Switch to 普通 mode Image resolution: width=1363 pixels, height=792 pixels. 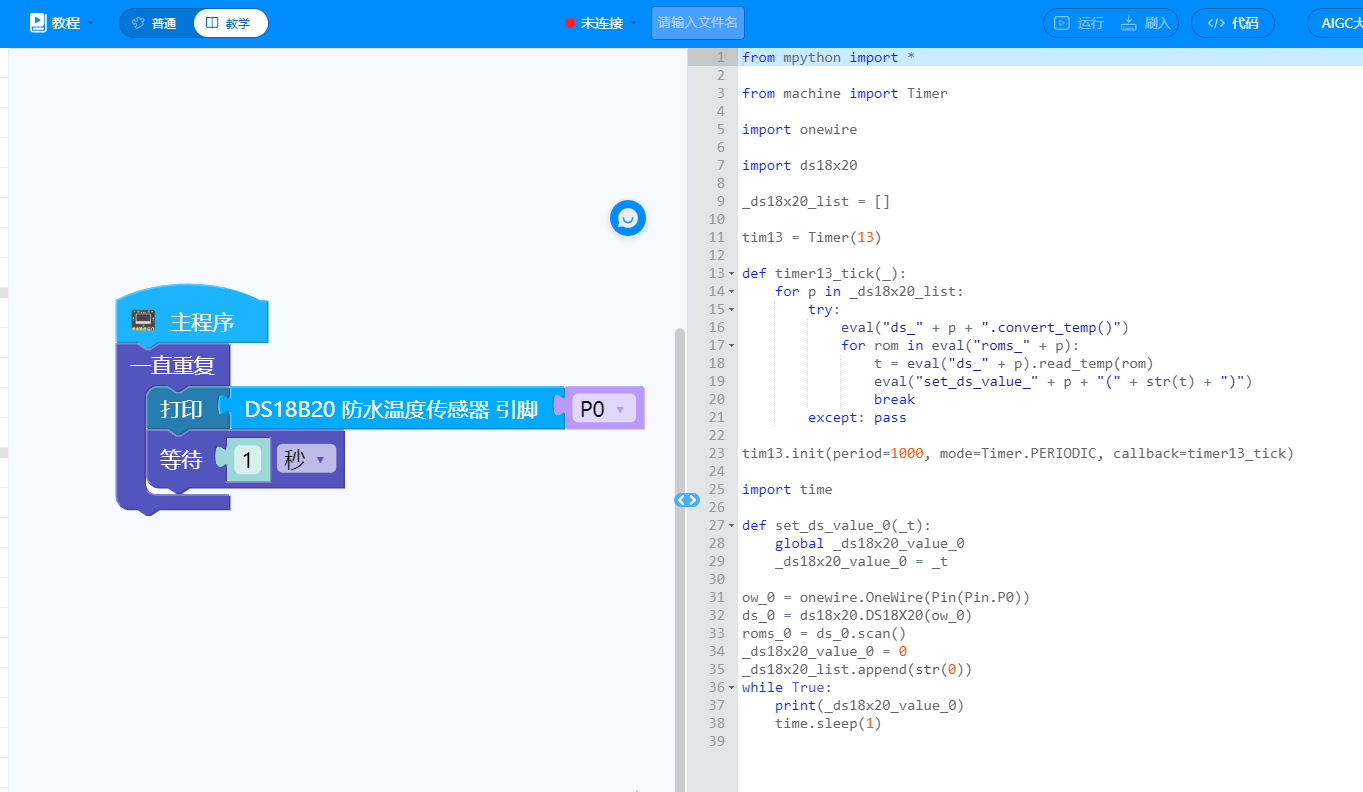(156, 23)
